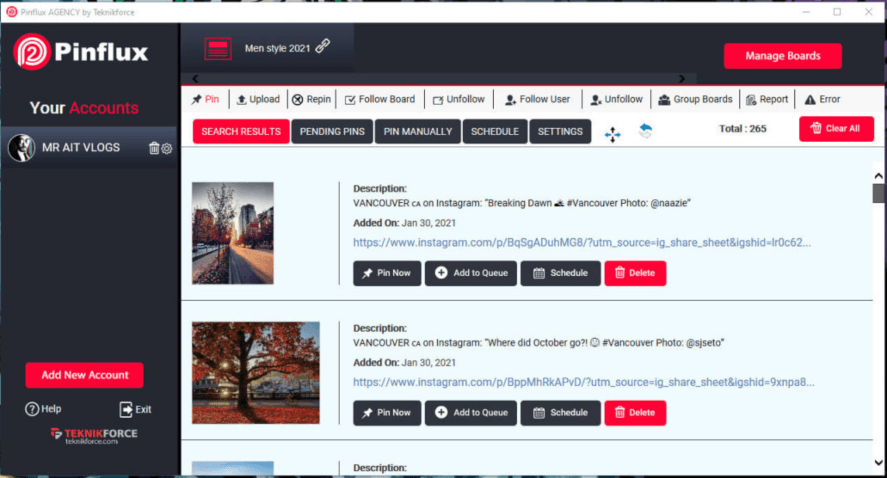Open the Group Boards tab

tap(695, 100)
